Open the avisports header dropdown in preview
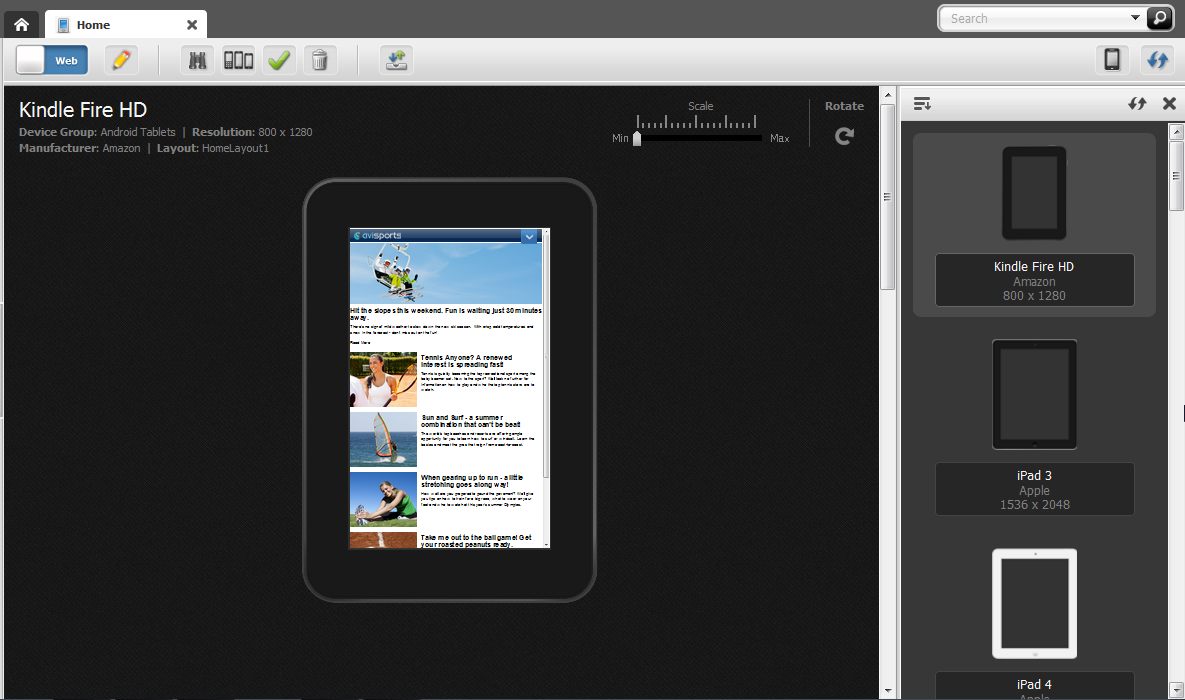Screen dimensions: 1185x700 [x=530, y=237]
